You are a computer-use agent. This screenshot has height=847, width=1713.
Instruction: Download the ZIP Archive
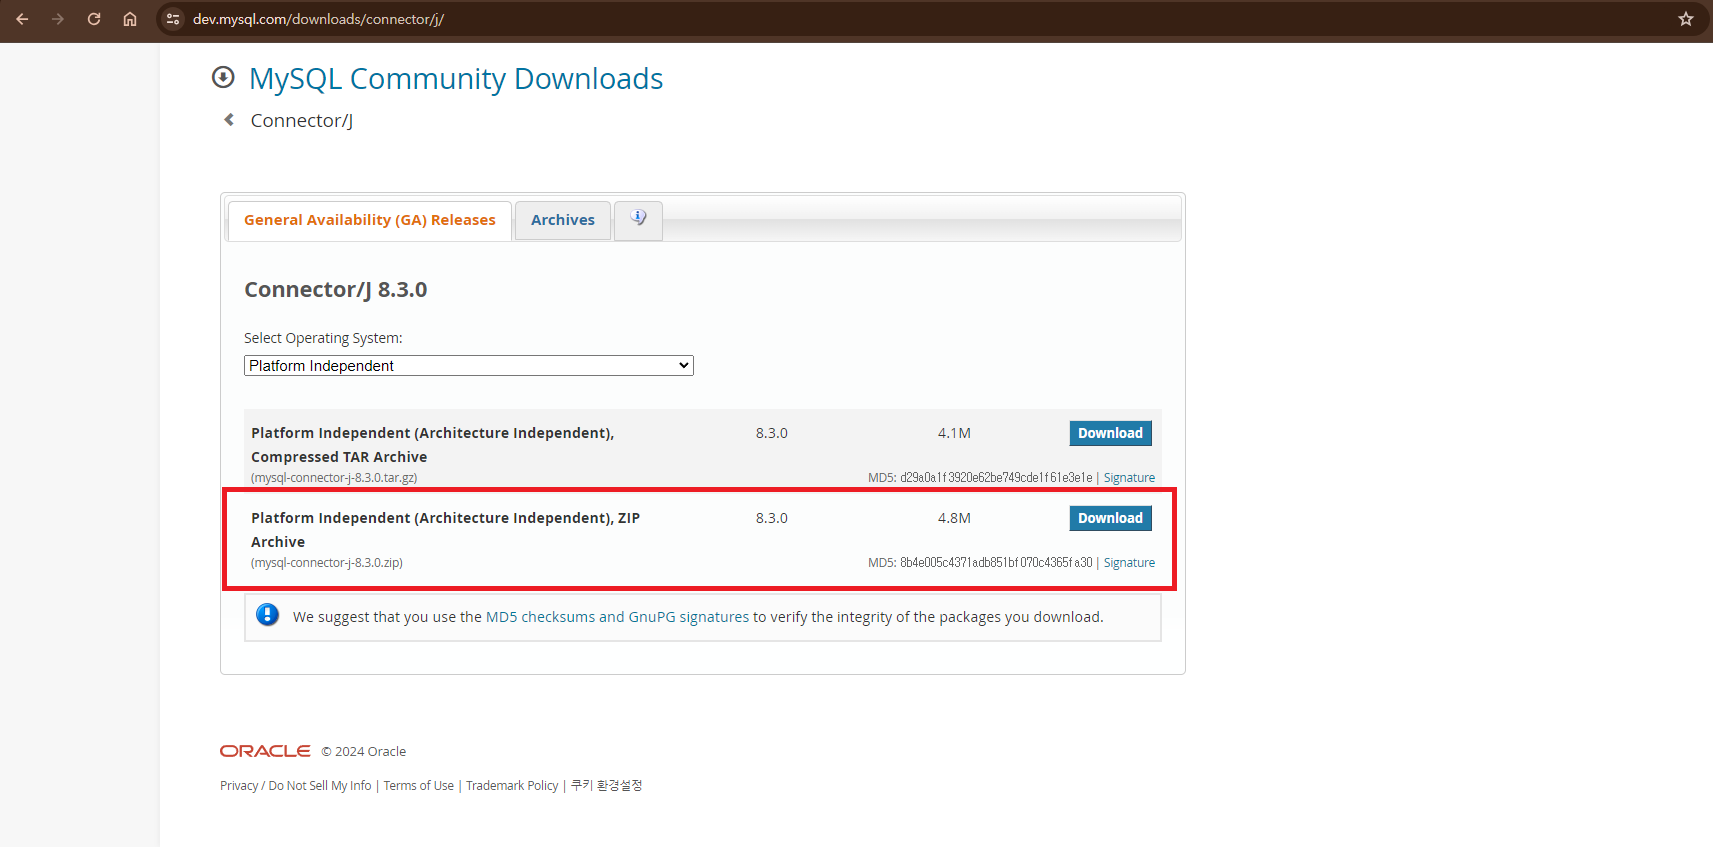(x=1110, y=518)
